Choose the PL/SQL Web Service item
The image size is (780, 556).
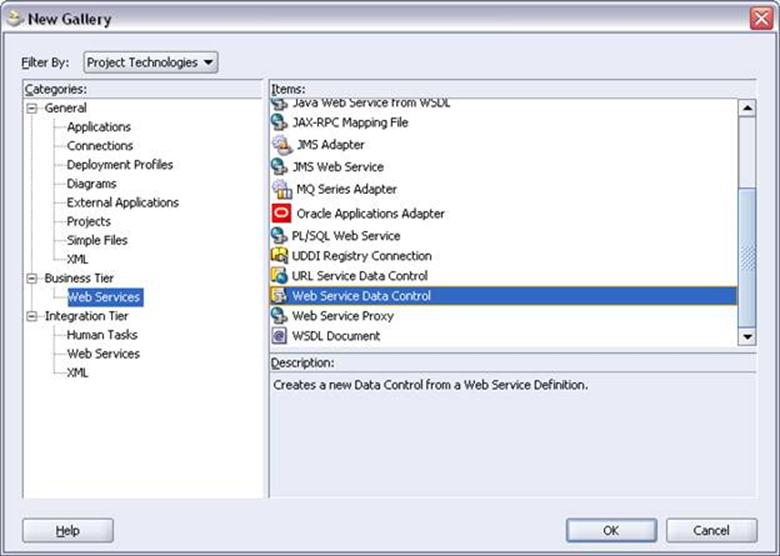coord(346,236)
